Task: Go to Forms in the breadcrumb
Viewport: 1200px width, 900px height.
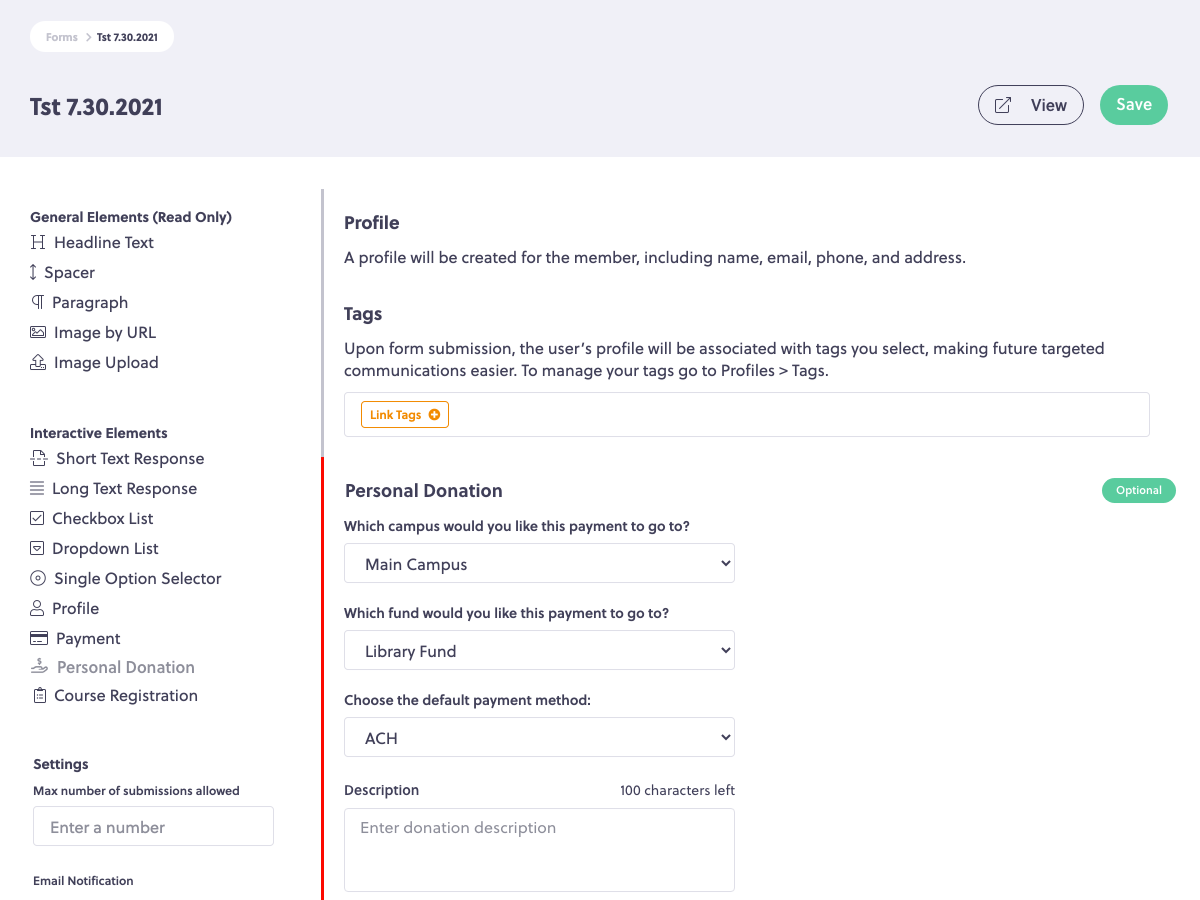Action: tap(61, 37)
